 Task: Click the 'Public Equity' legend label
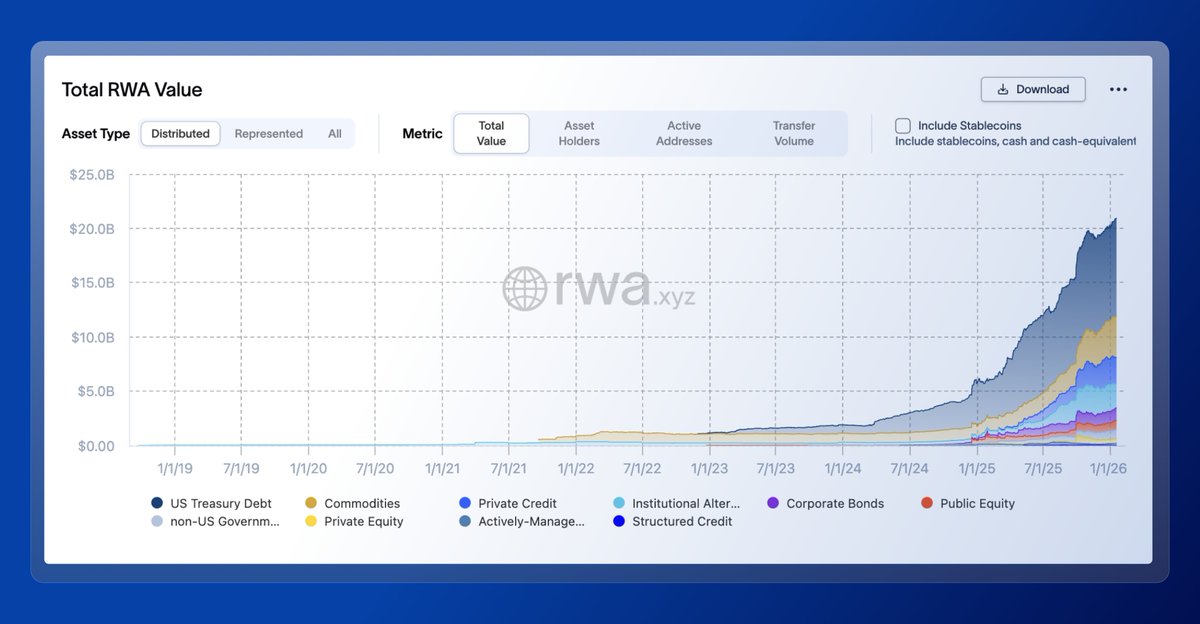click(978, 504)
